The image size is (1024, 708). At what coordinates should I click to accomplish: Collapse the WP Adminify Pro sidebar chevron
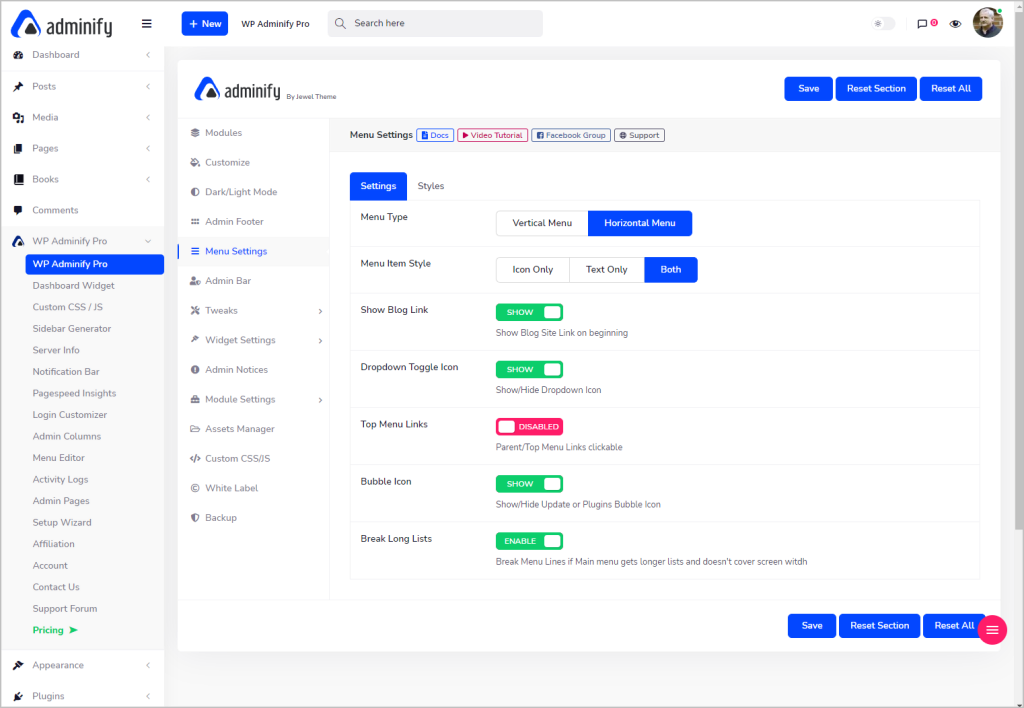pos(148,241)
